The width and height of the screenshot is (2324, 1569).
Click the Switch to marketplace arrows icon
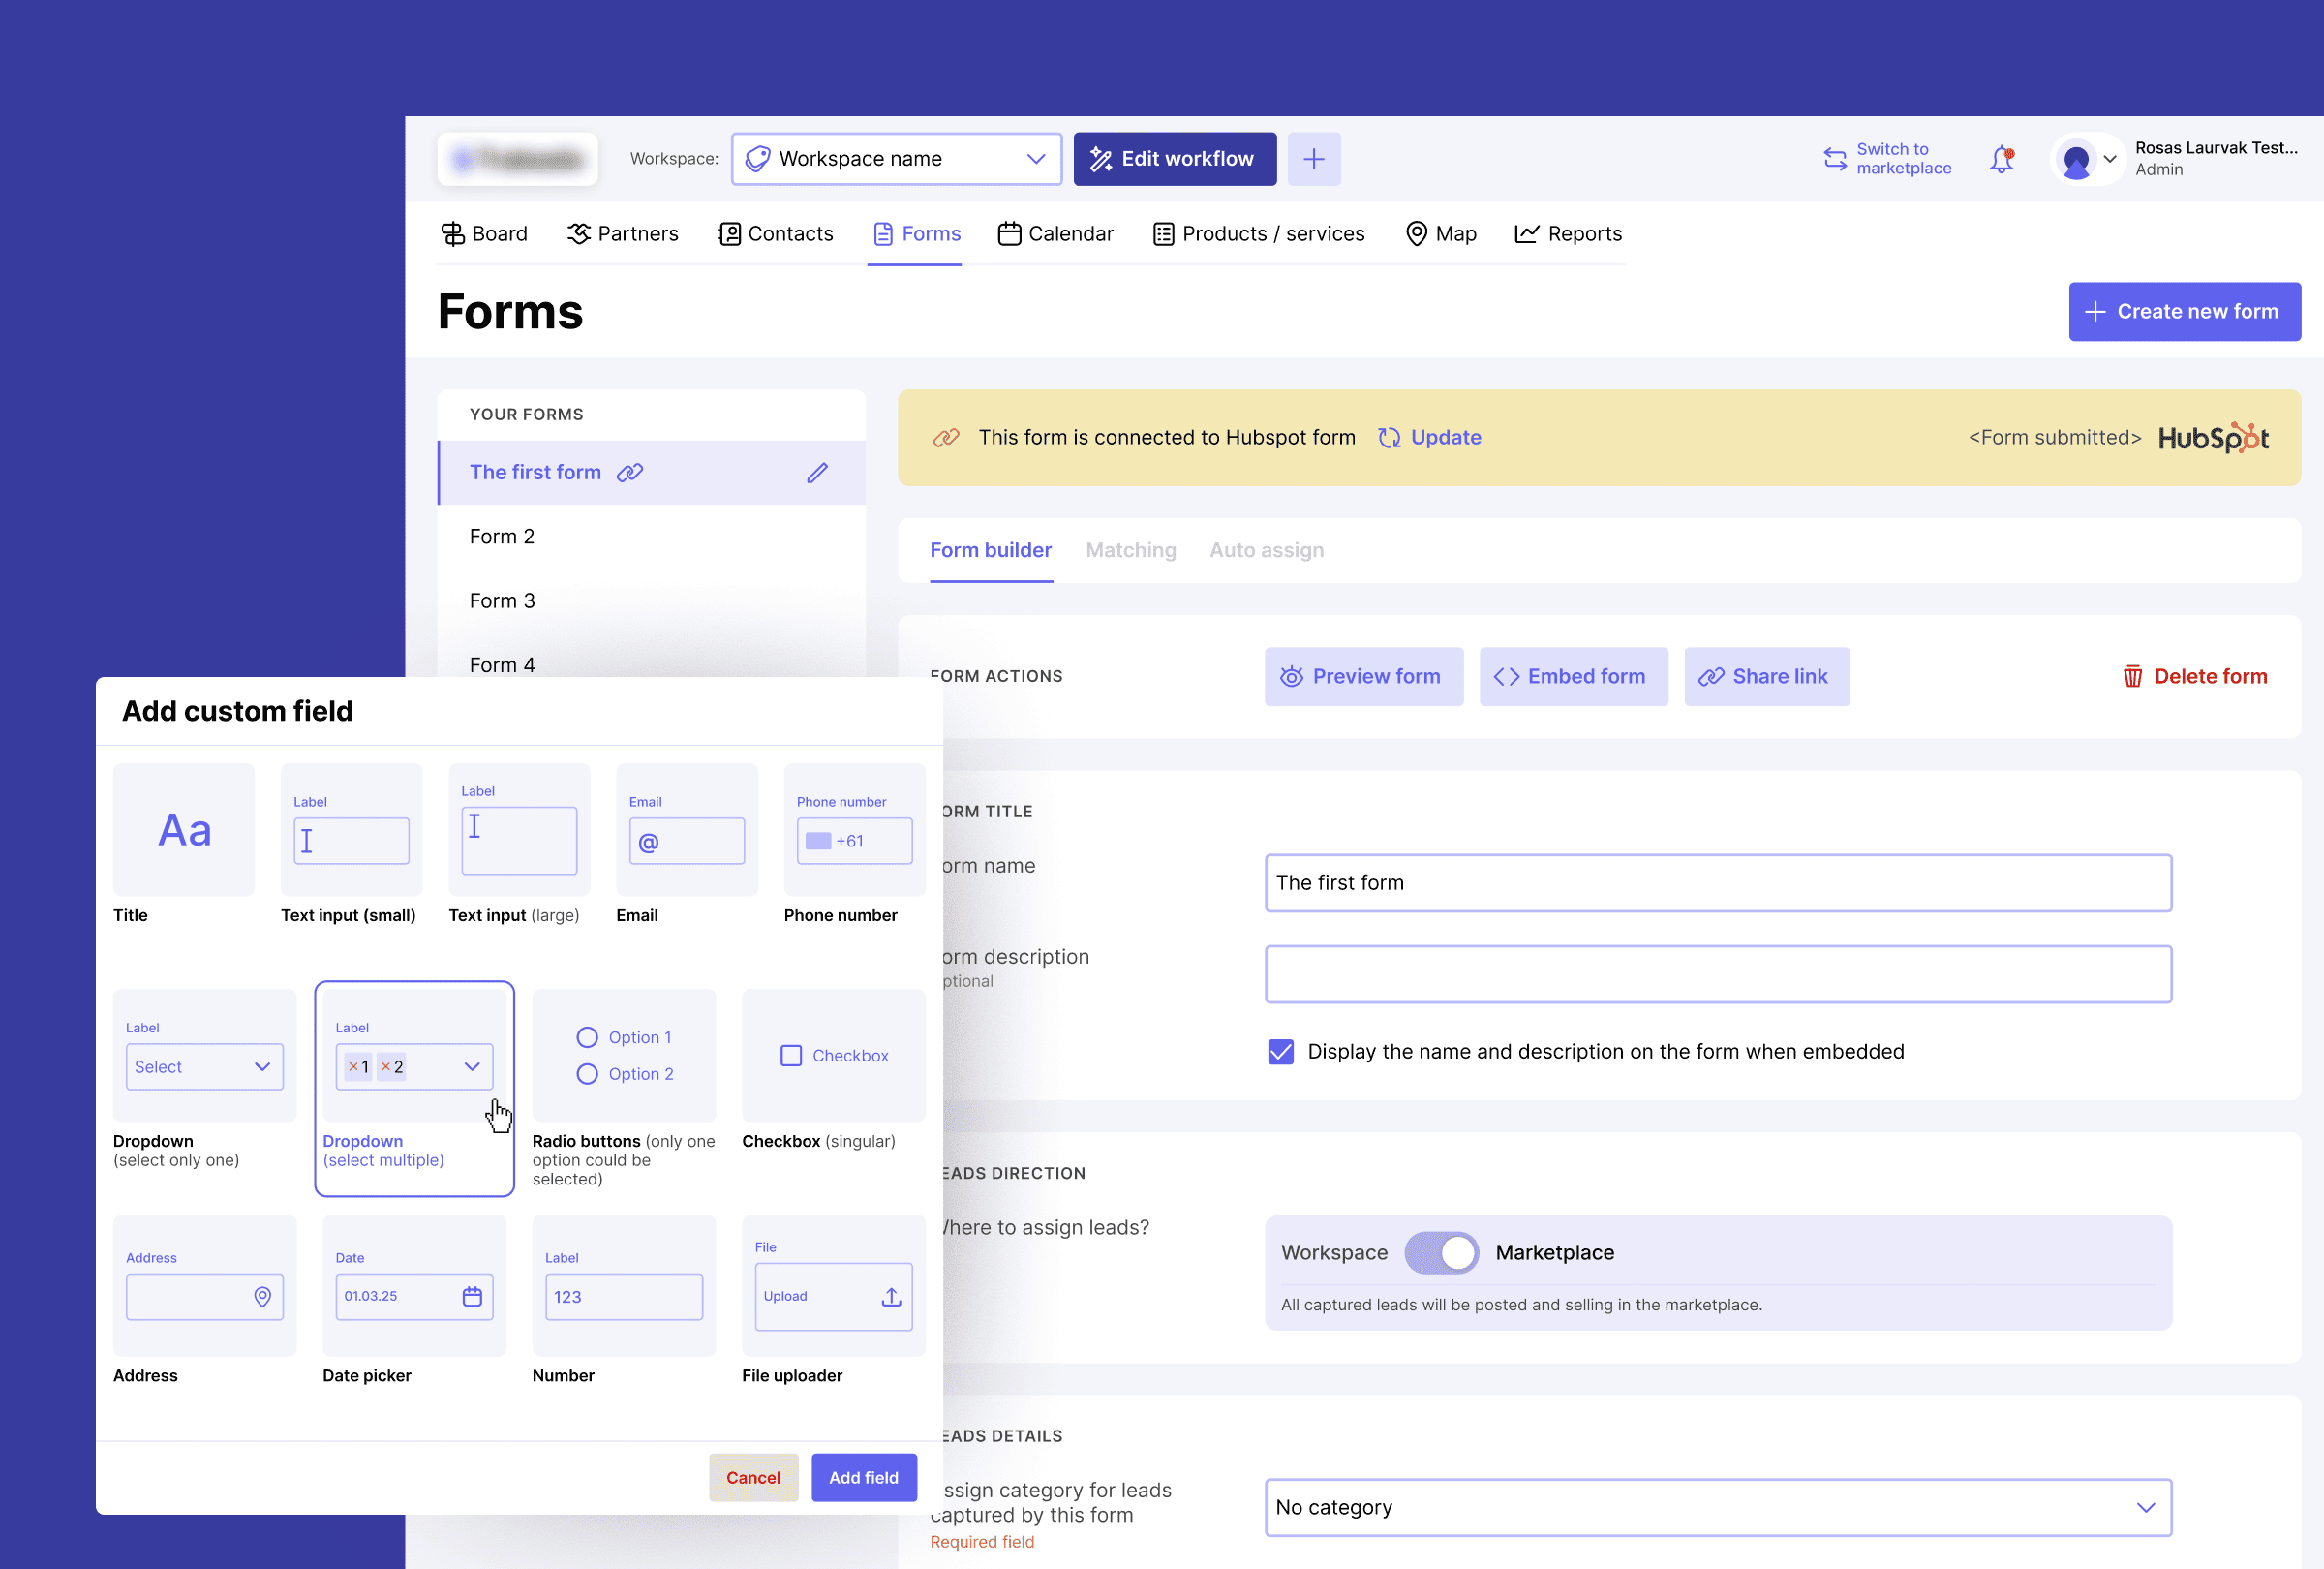(x=1834, y=159)
